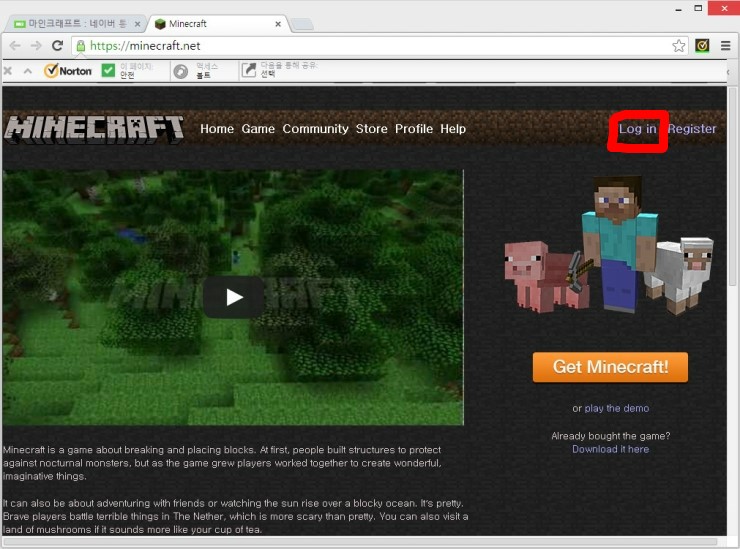Click the Register link

(692, 129)
